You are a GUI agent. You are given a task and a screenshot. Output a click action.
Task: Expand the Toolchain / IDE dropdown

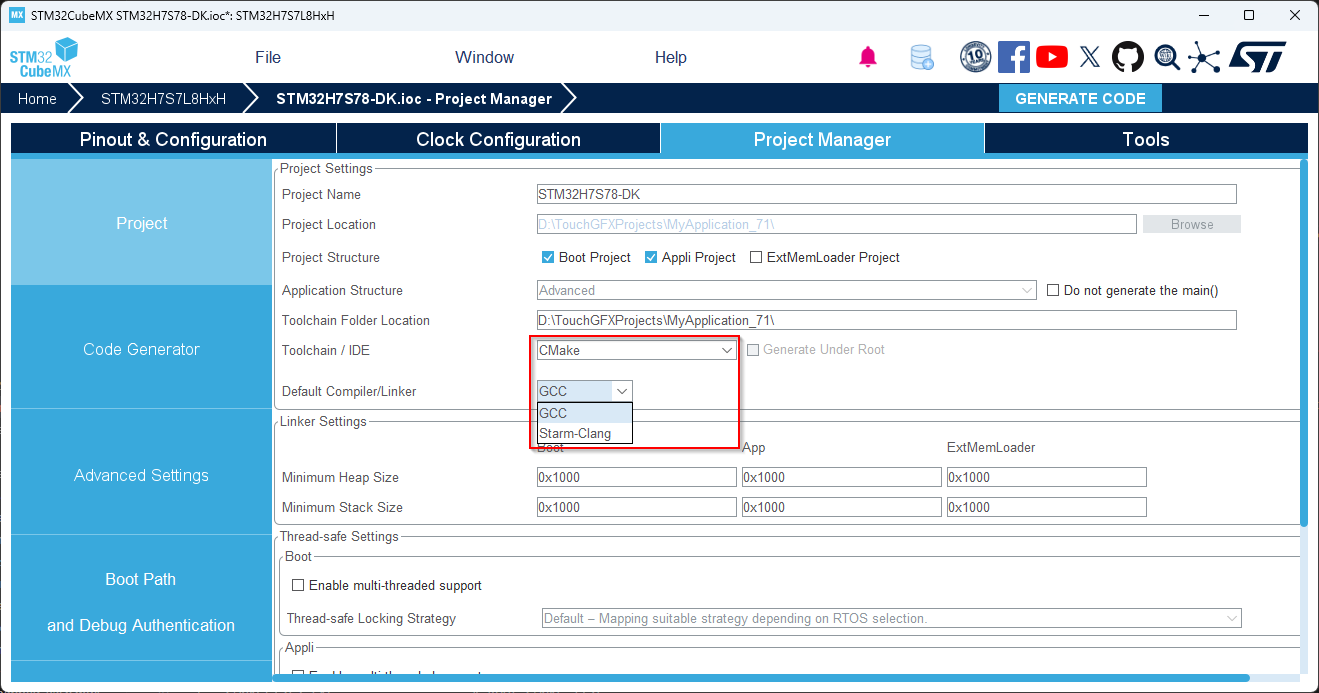click(636, 350)
